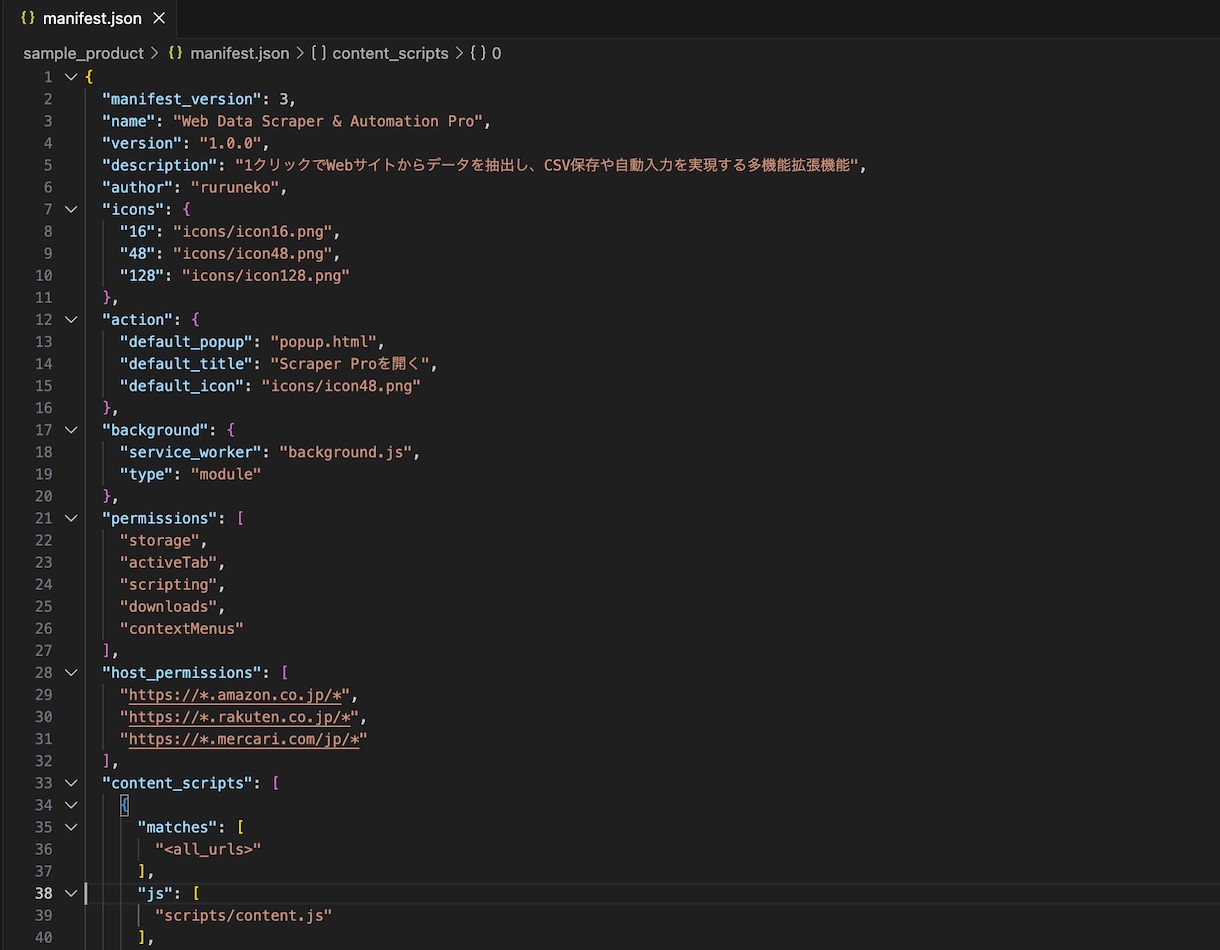Fold the "icons" block
This screenshot has height=950, width=1220.
point(70,209)
